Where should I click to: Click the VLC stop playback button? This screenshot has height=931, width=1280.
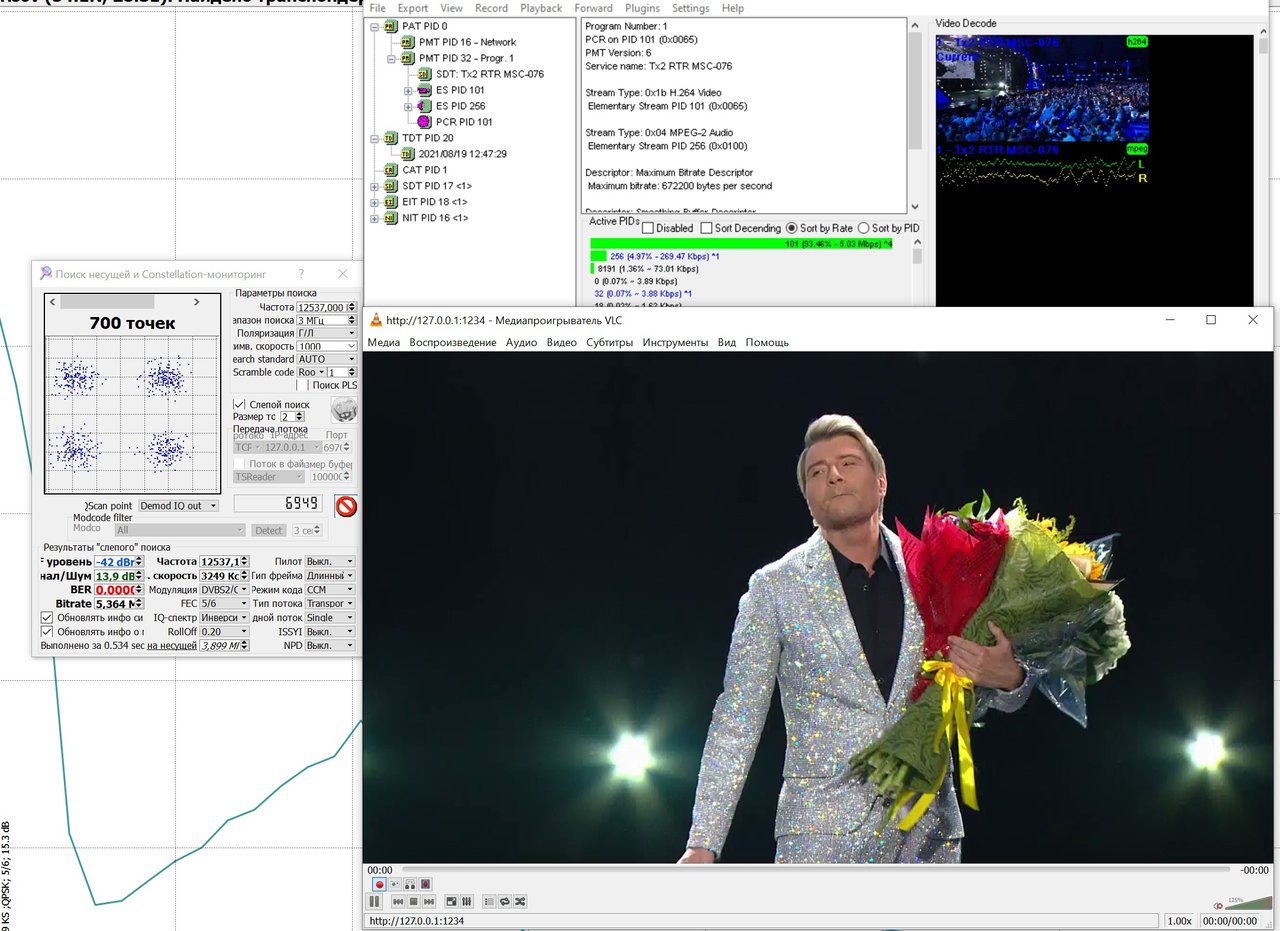[413, 901]
